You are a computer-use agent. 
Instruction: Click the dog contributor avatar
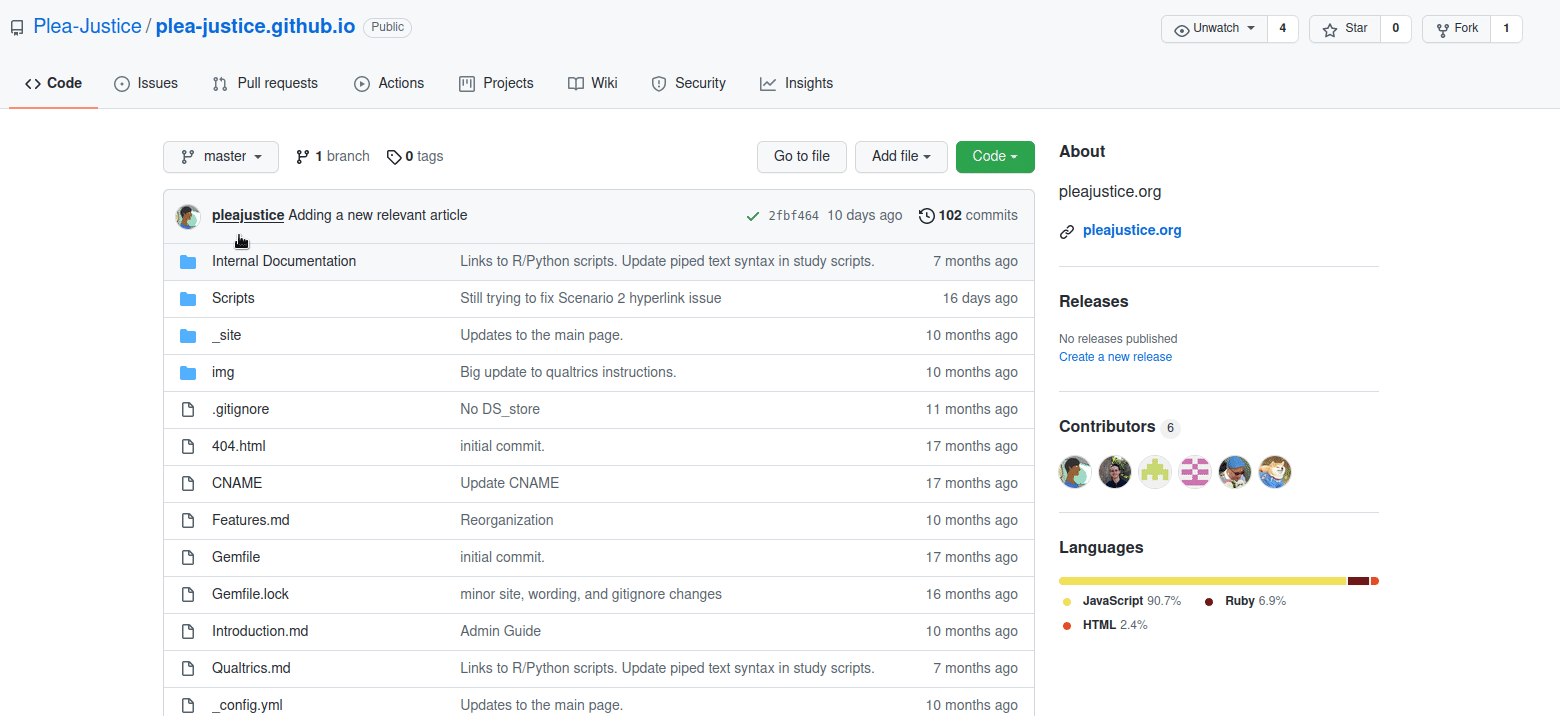1275,472
